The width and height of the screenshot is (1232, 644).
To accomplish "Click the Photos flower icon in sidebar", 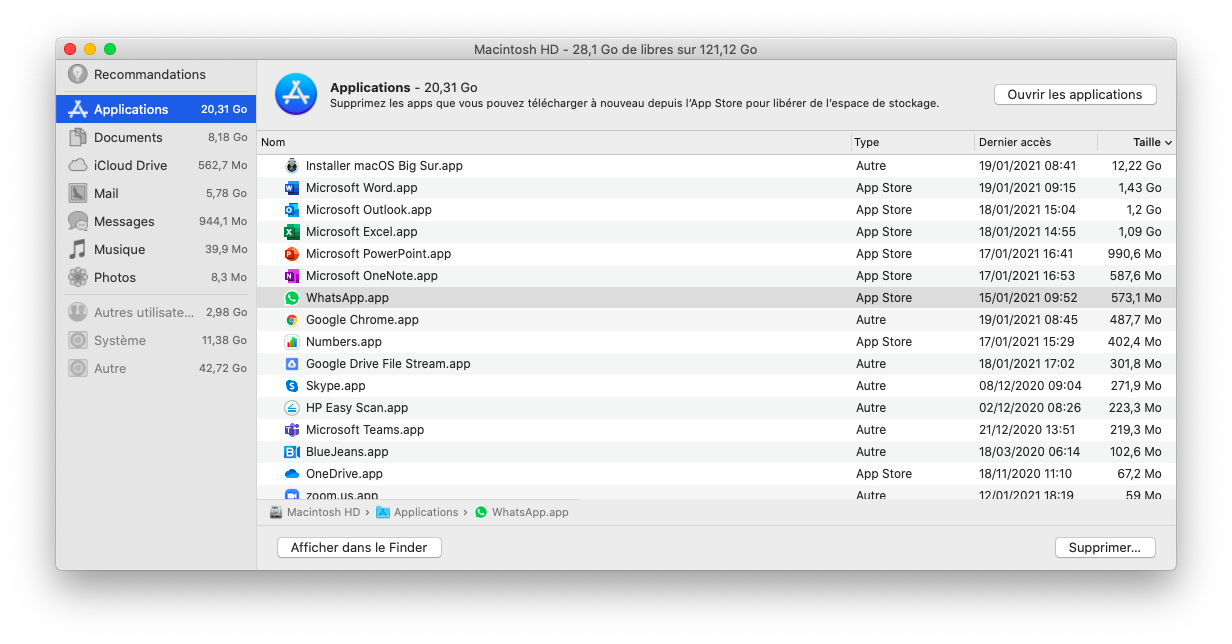I will coord(78,277).
